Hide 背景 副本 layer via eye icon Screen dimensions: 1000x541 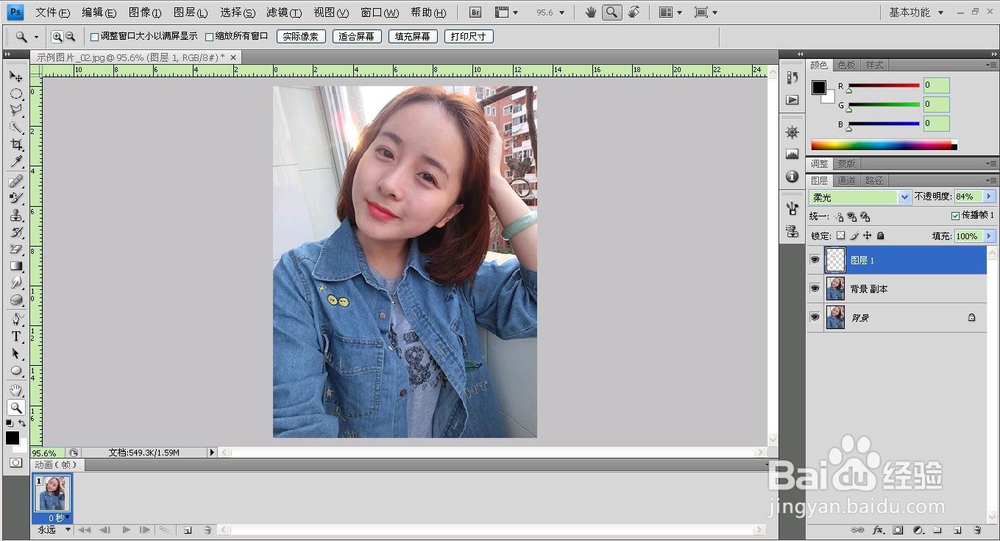tap(815, 288)
